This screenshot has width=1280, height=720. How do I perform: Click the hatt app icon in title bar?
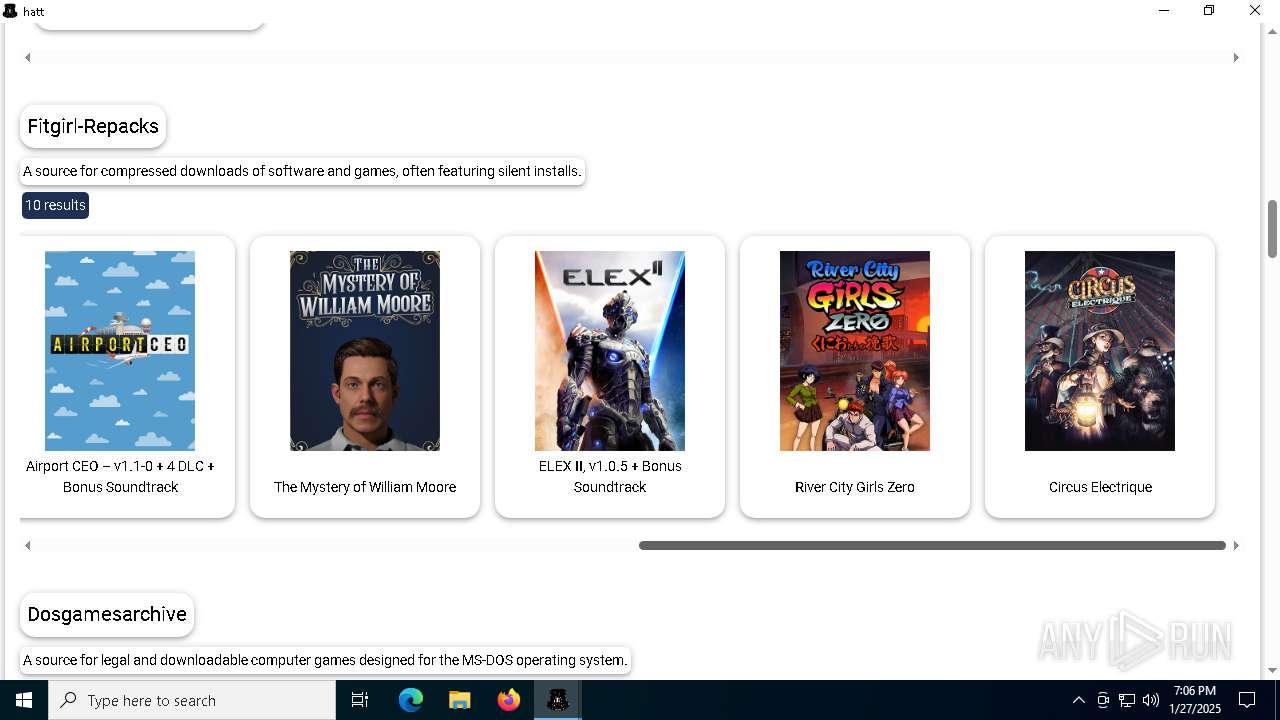point(10,11)
